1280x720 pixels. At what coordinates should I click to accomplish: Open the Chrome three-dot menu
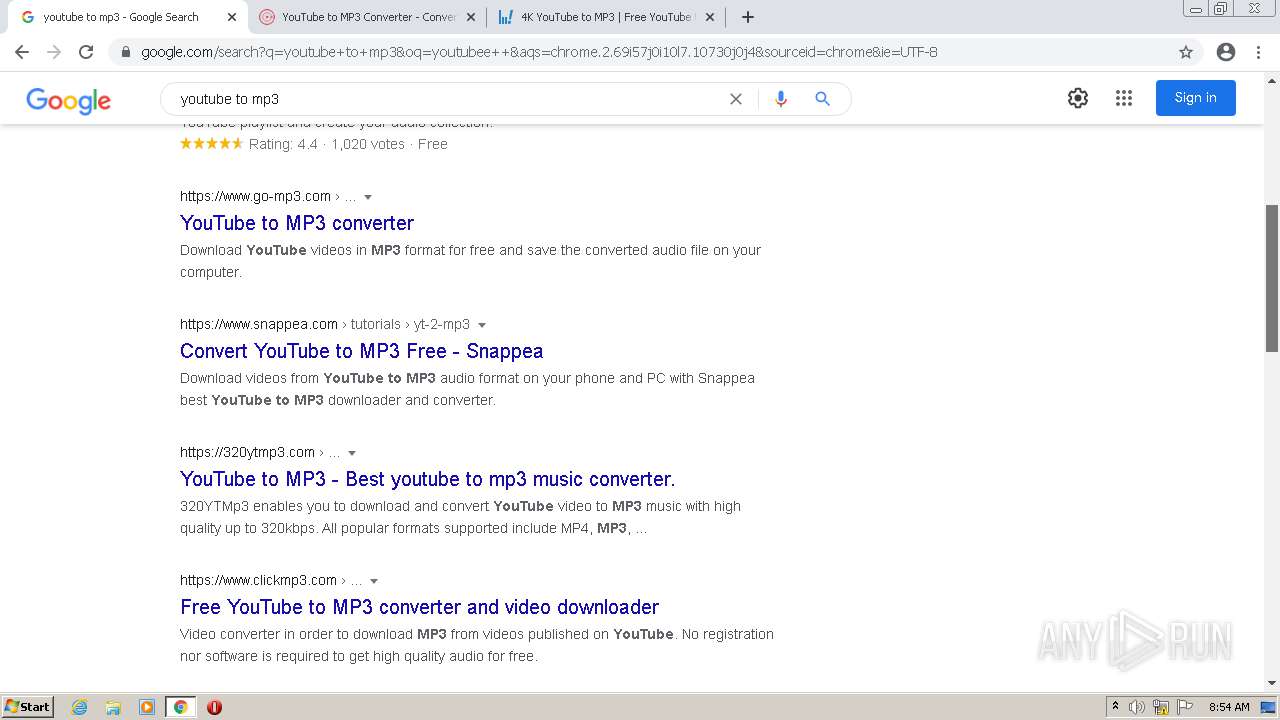coord(1258,52)
